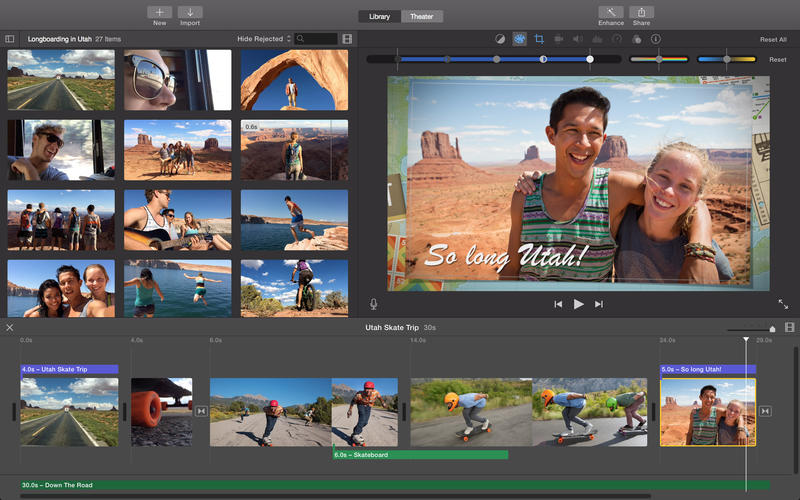Play the video in the viewer
800x500 pixels.
tap(578, 304)
